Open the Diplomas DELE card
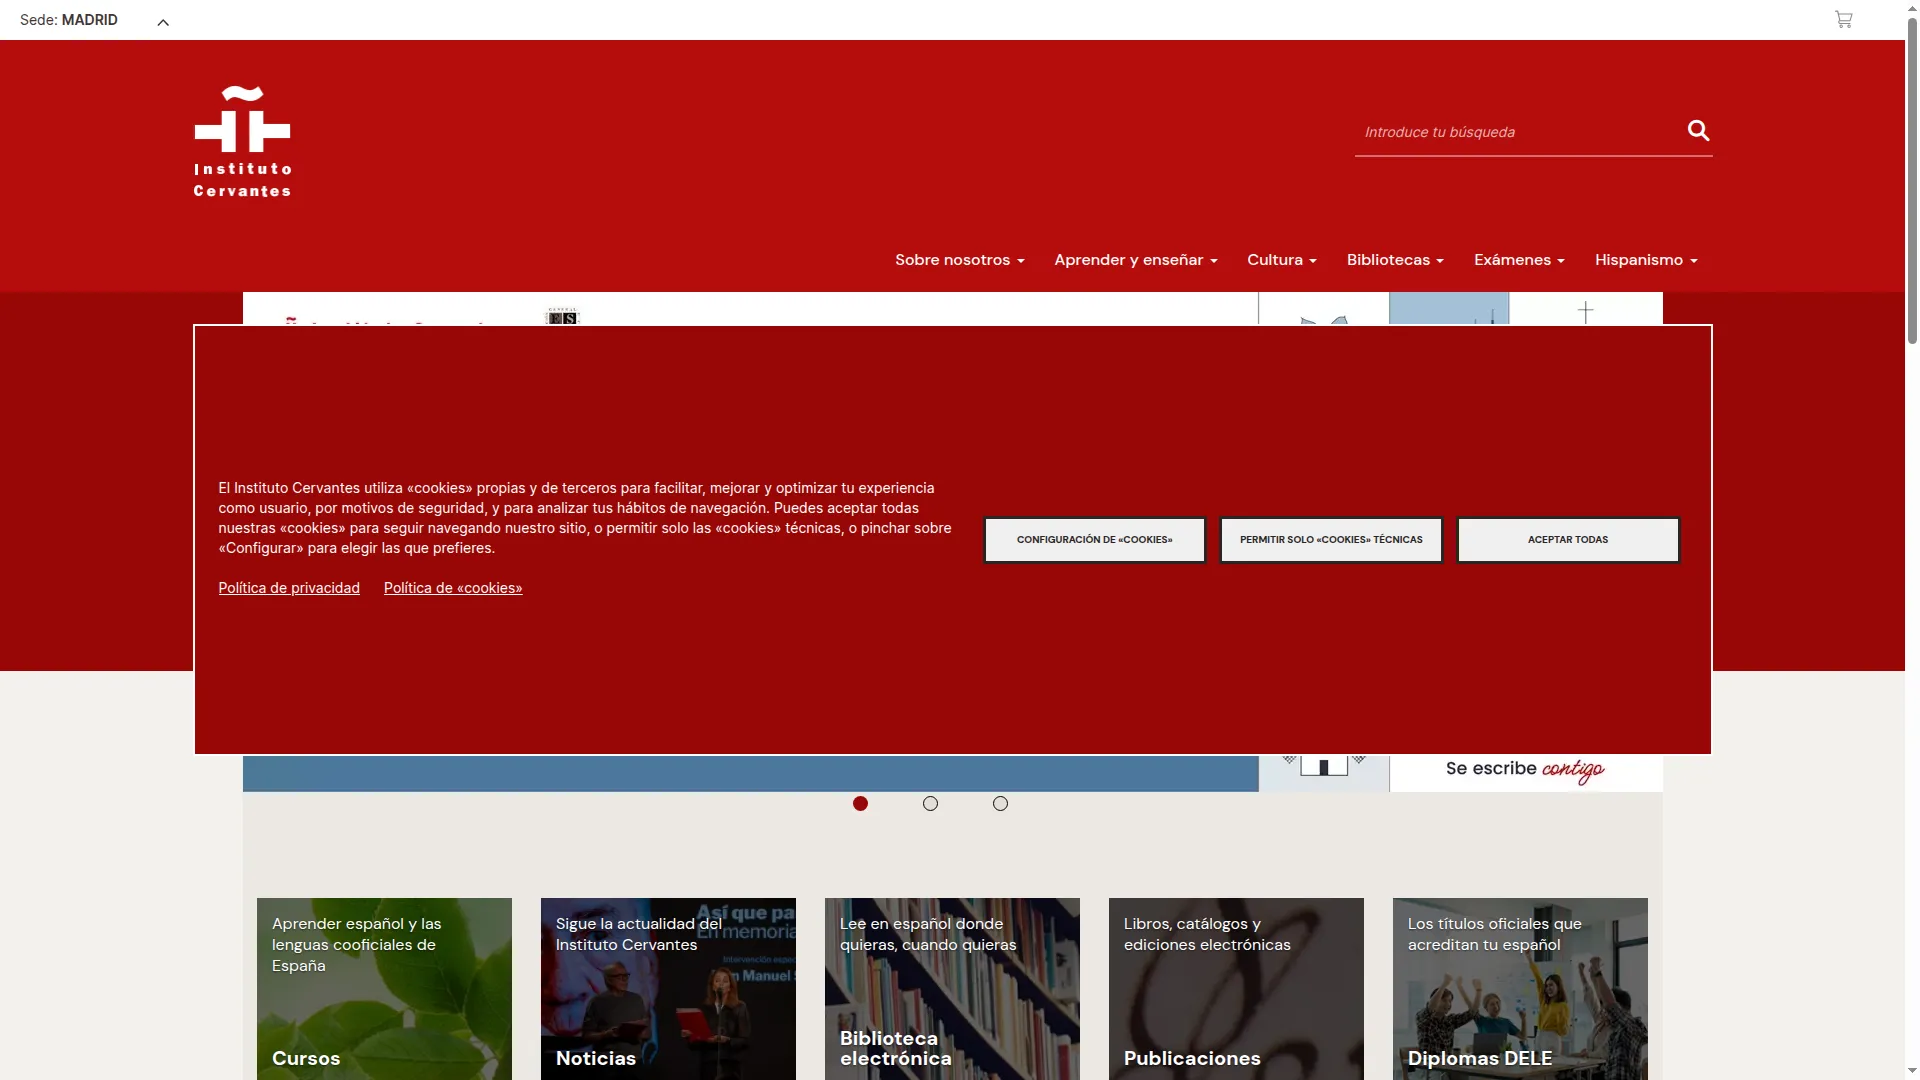1920x1080 pixels. click(1520, 988)
